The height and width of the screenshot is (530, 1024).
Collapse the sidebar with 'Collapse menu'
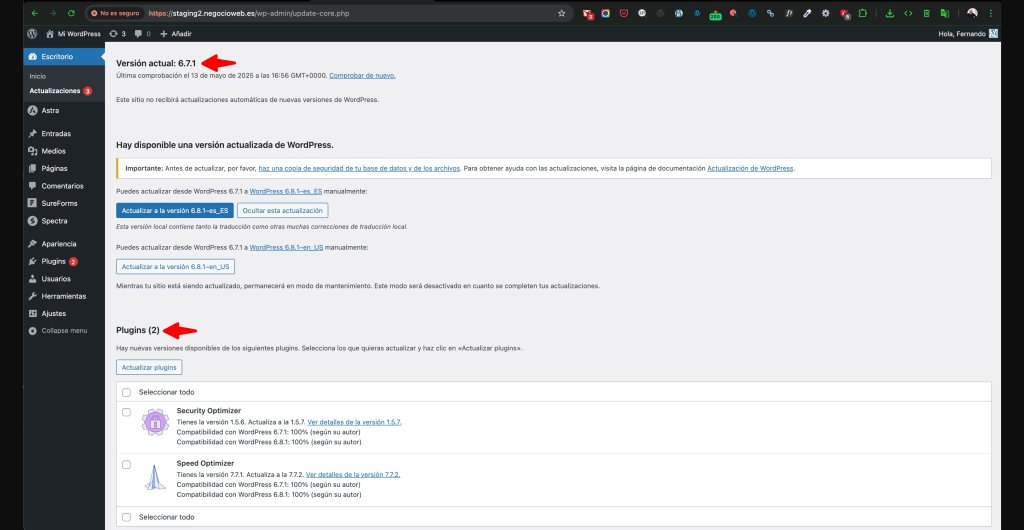click(x=64, y=331)
